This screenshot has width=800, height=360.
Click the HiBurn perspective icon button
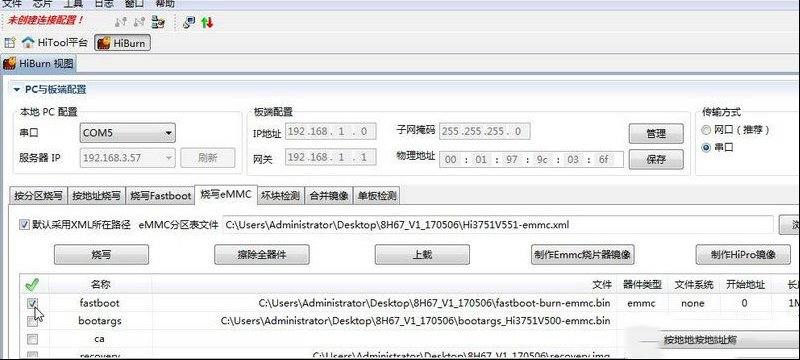tap(122, 43)
